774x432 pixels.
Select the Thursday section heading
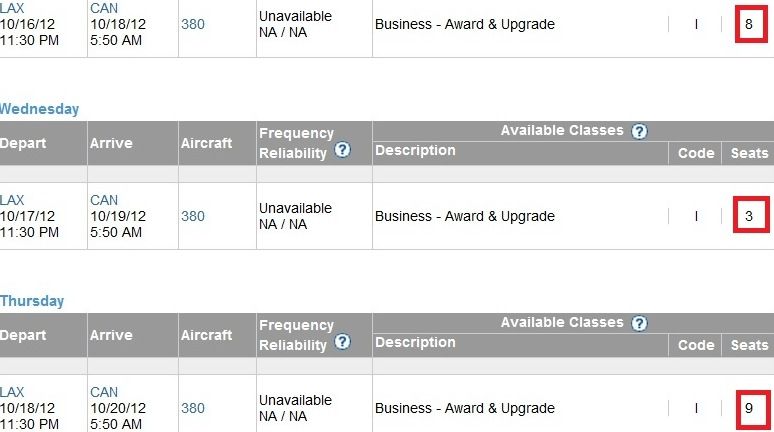(32, 301)
